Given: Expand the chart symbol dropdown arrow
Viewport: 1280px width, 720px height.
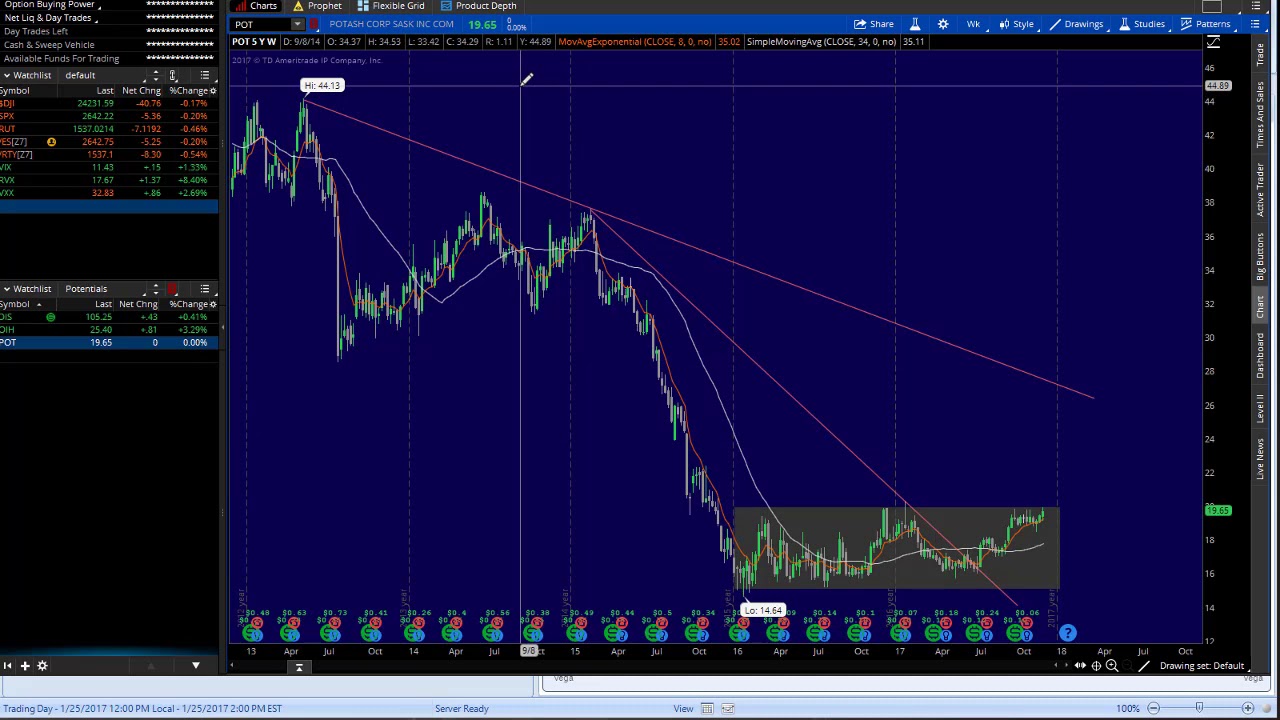Looking at the screenshot, I should point(297,24).
